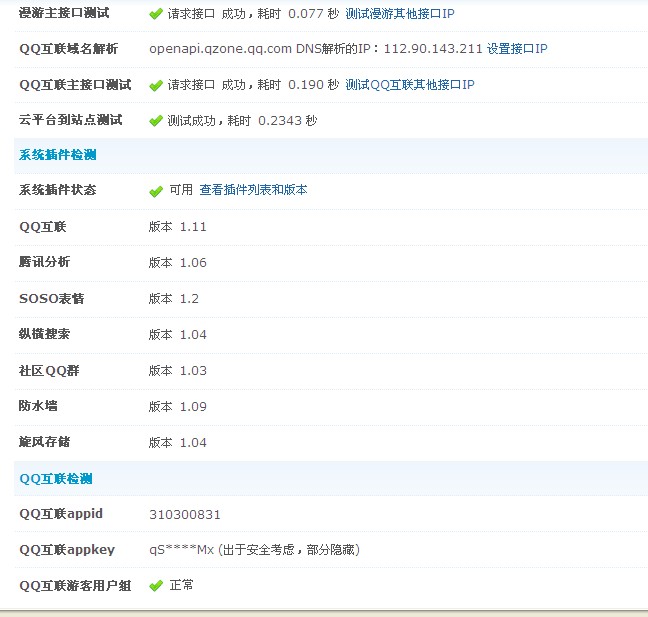Image resolution: width=648 pixels, height=617 pixels.
Task: Select 旋风存储 version 1.04 text
Action: tap(178, 443)
